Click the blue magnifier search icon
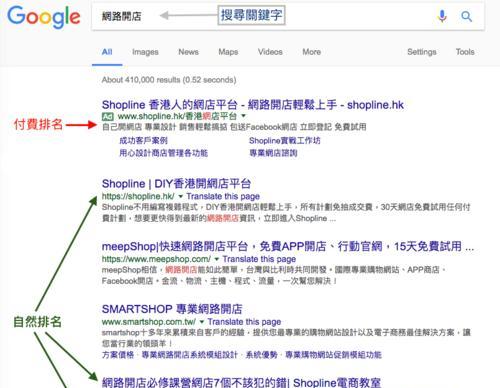The image size is (500, 388). click(466, 16)
